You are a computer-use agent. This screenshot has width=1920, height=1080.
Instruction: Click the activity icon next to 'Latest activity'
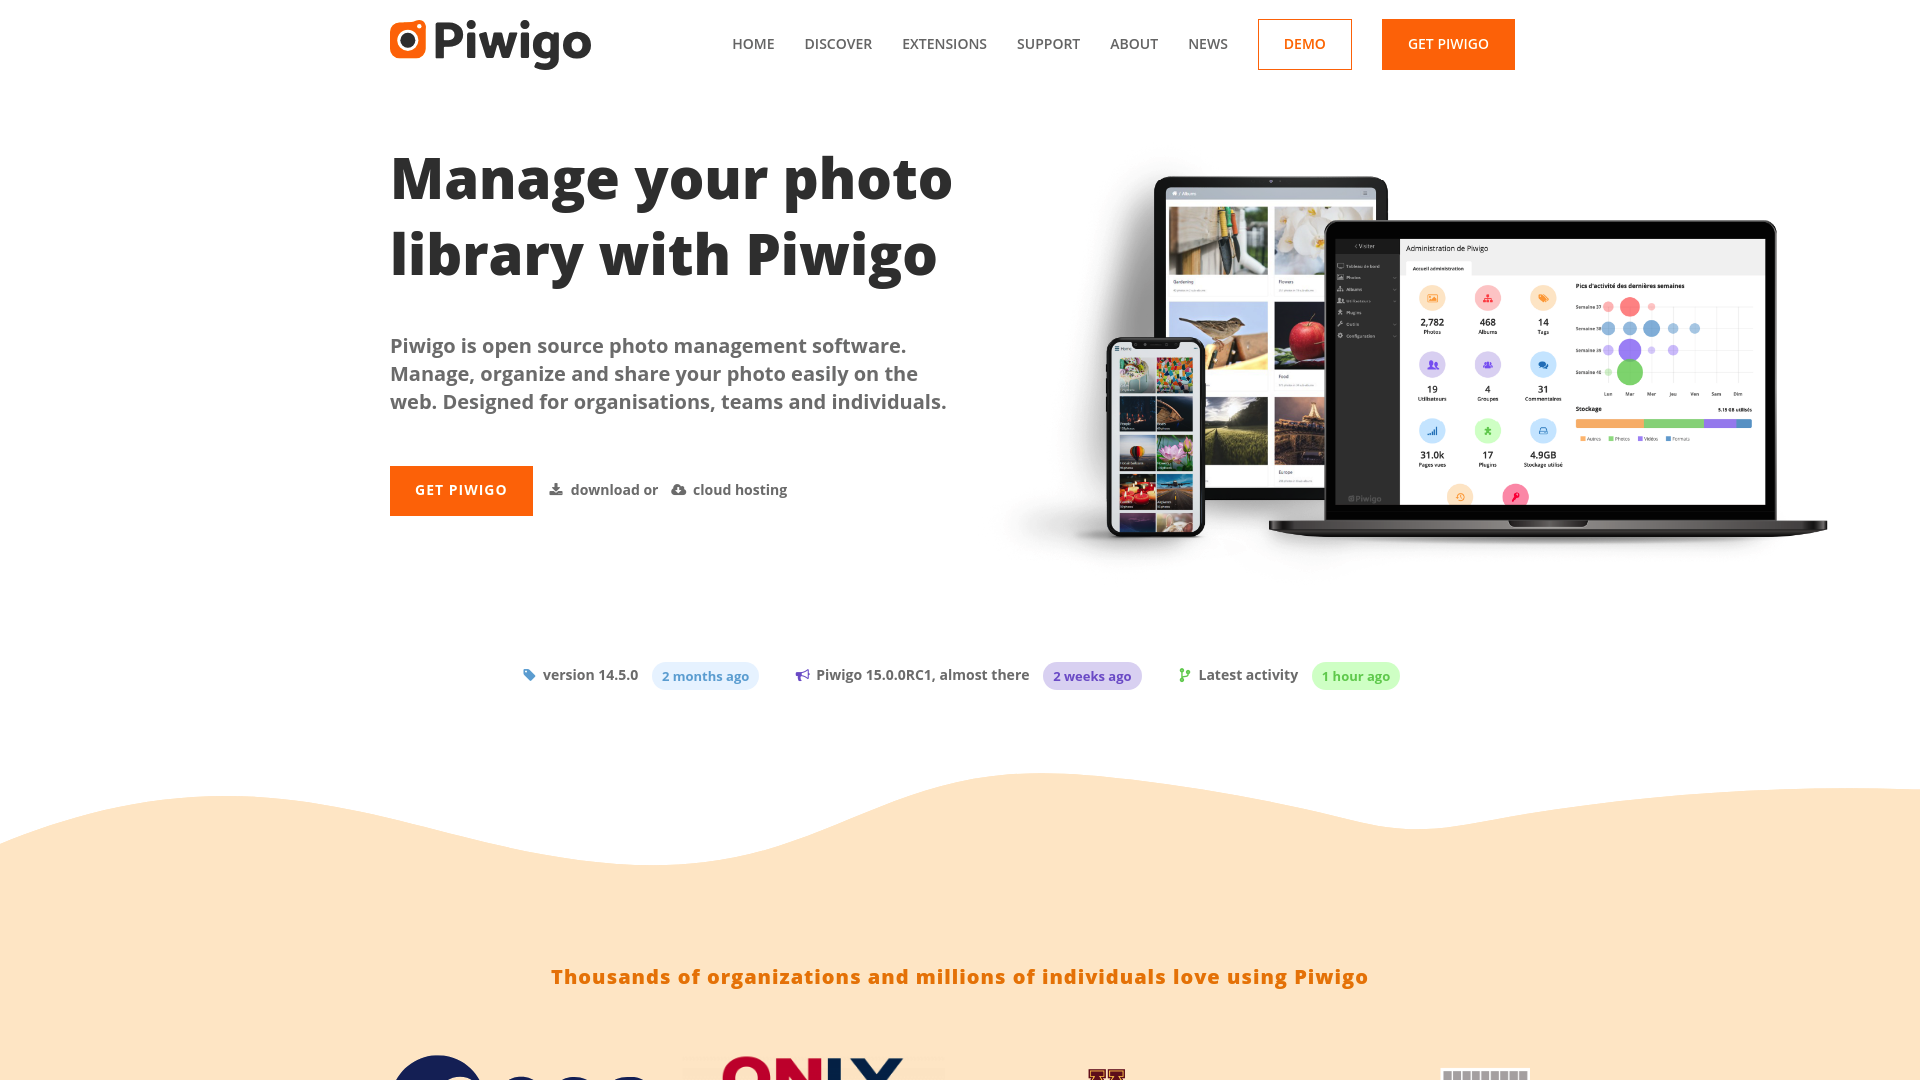(1184, 674)
